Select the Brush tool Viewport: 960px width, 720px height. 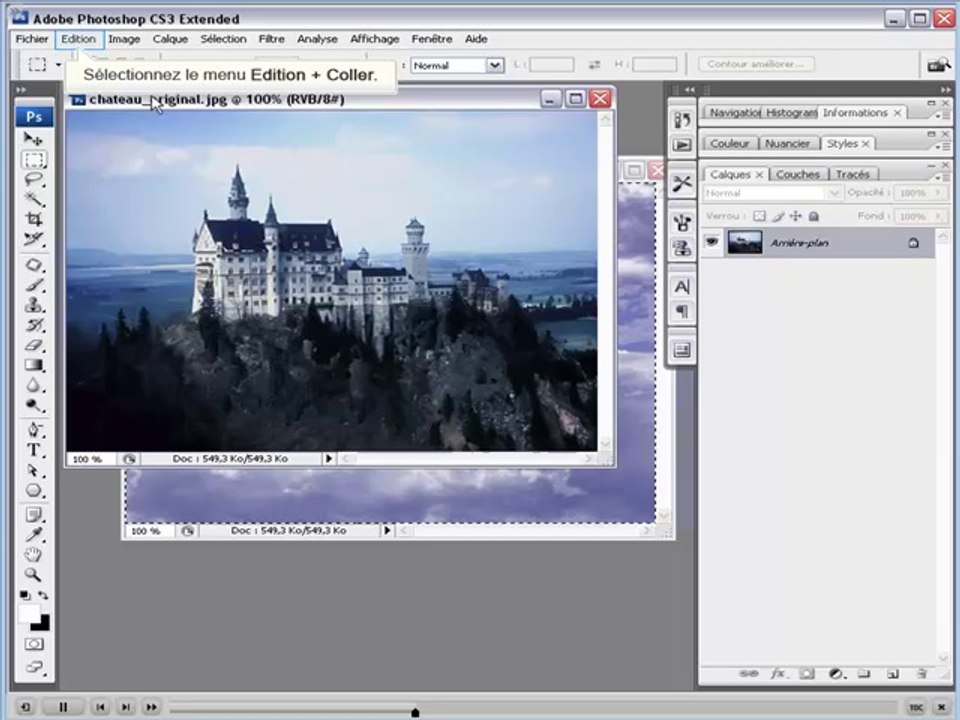(x=34, y=285)
